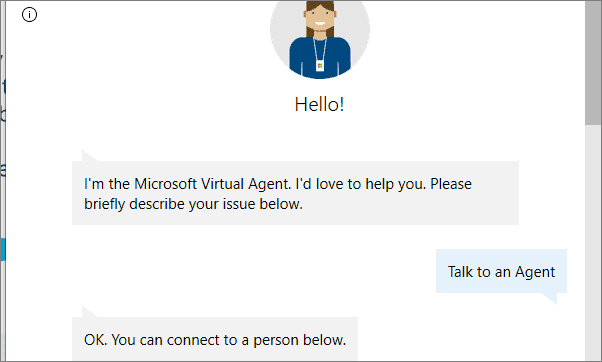The image size is (602, 362).
Task: Open the circled info icon
Action: (30, 15)
